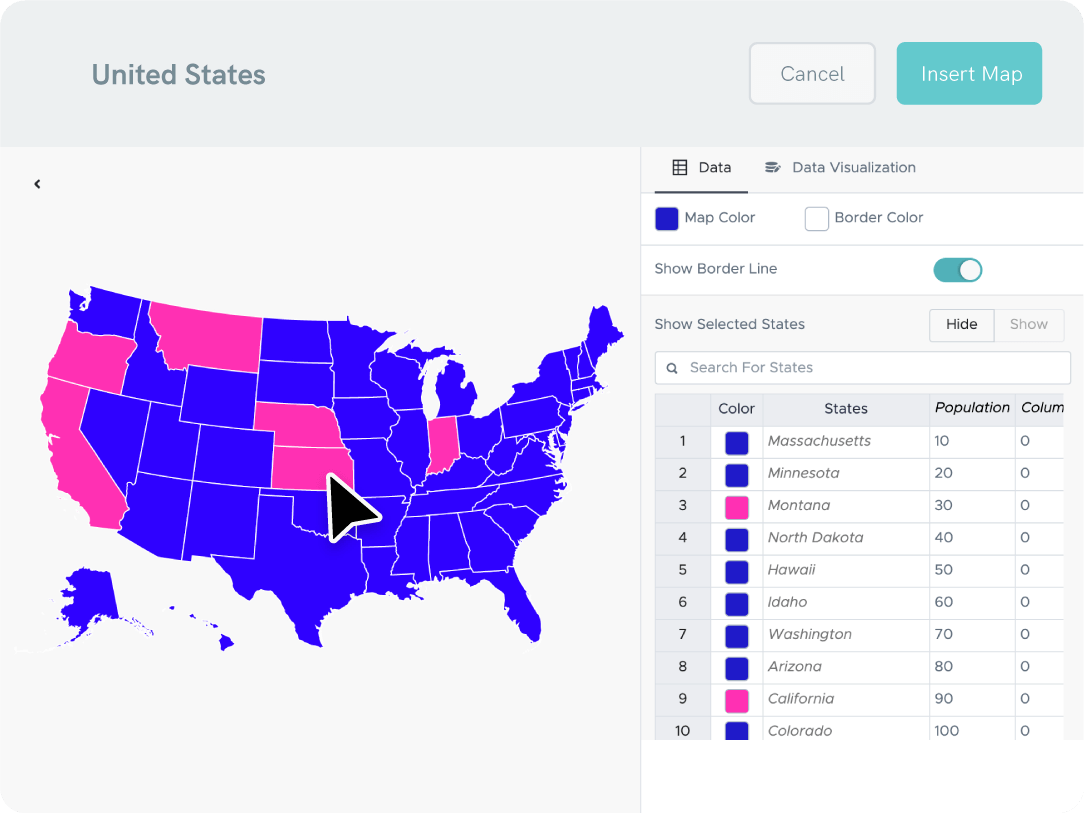Open the Map Color swatch
This screenshot has height=813, width=1084.
pyautogui.click(x=667, y=219)
